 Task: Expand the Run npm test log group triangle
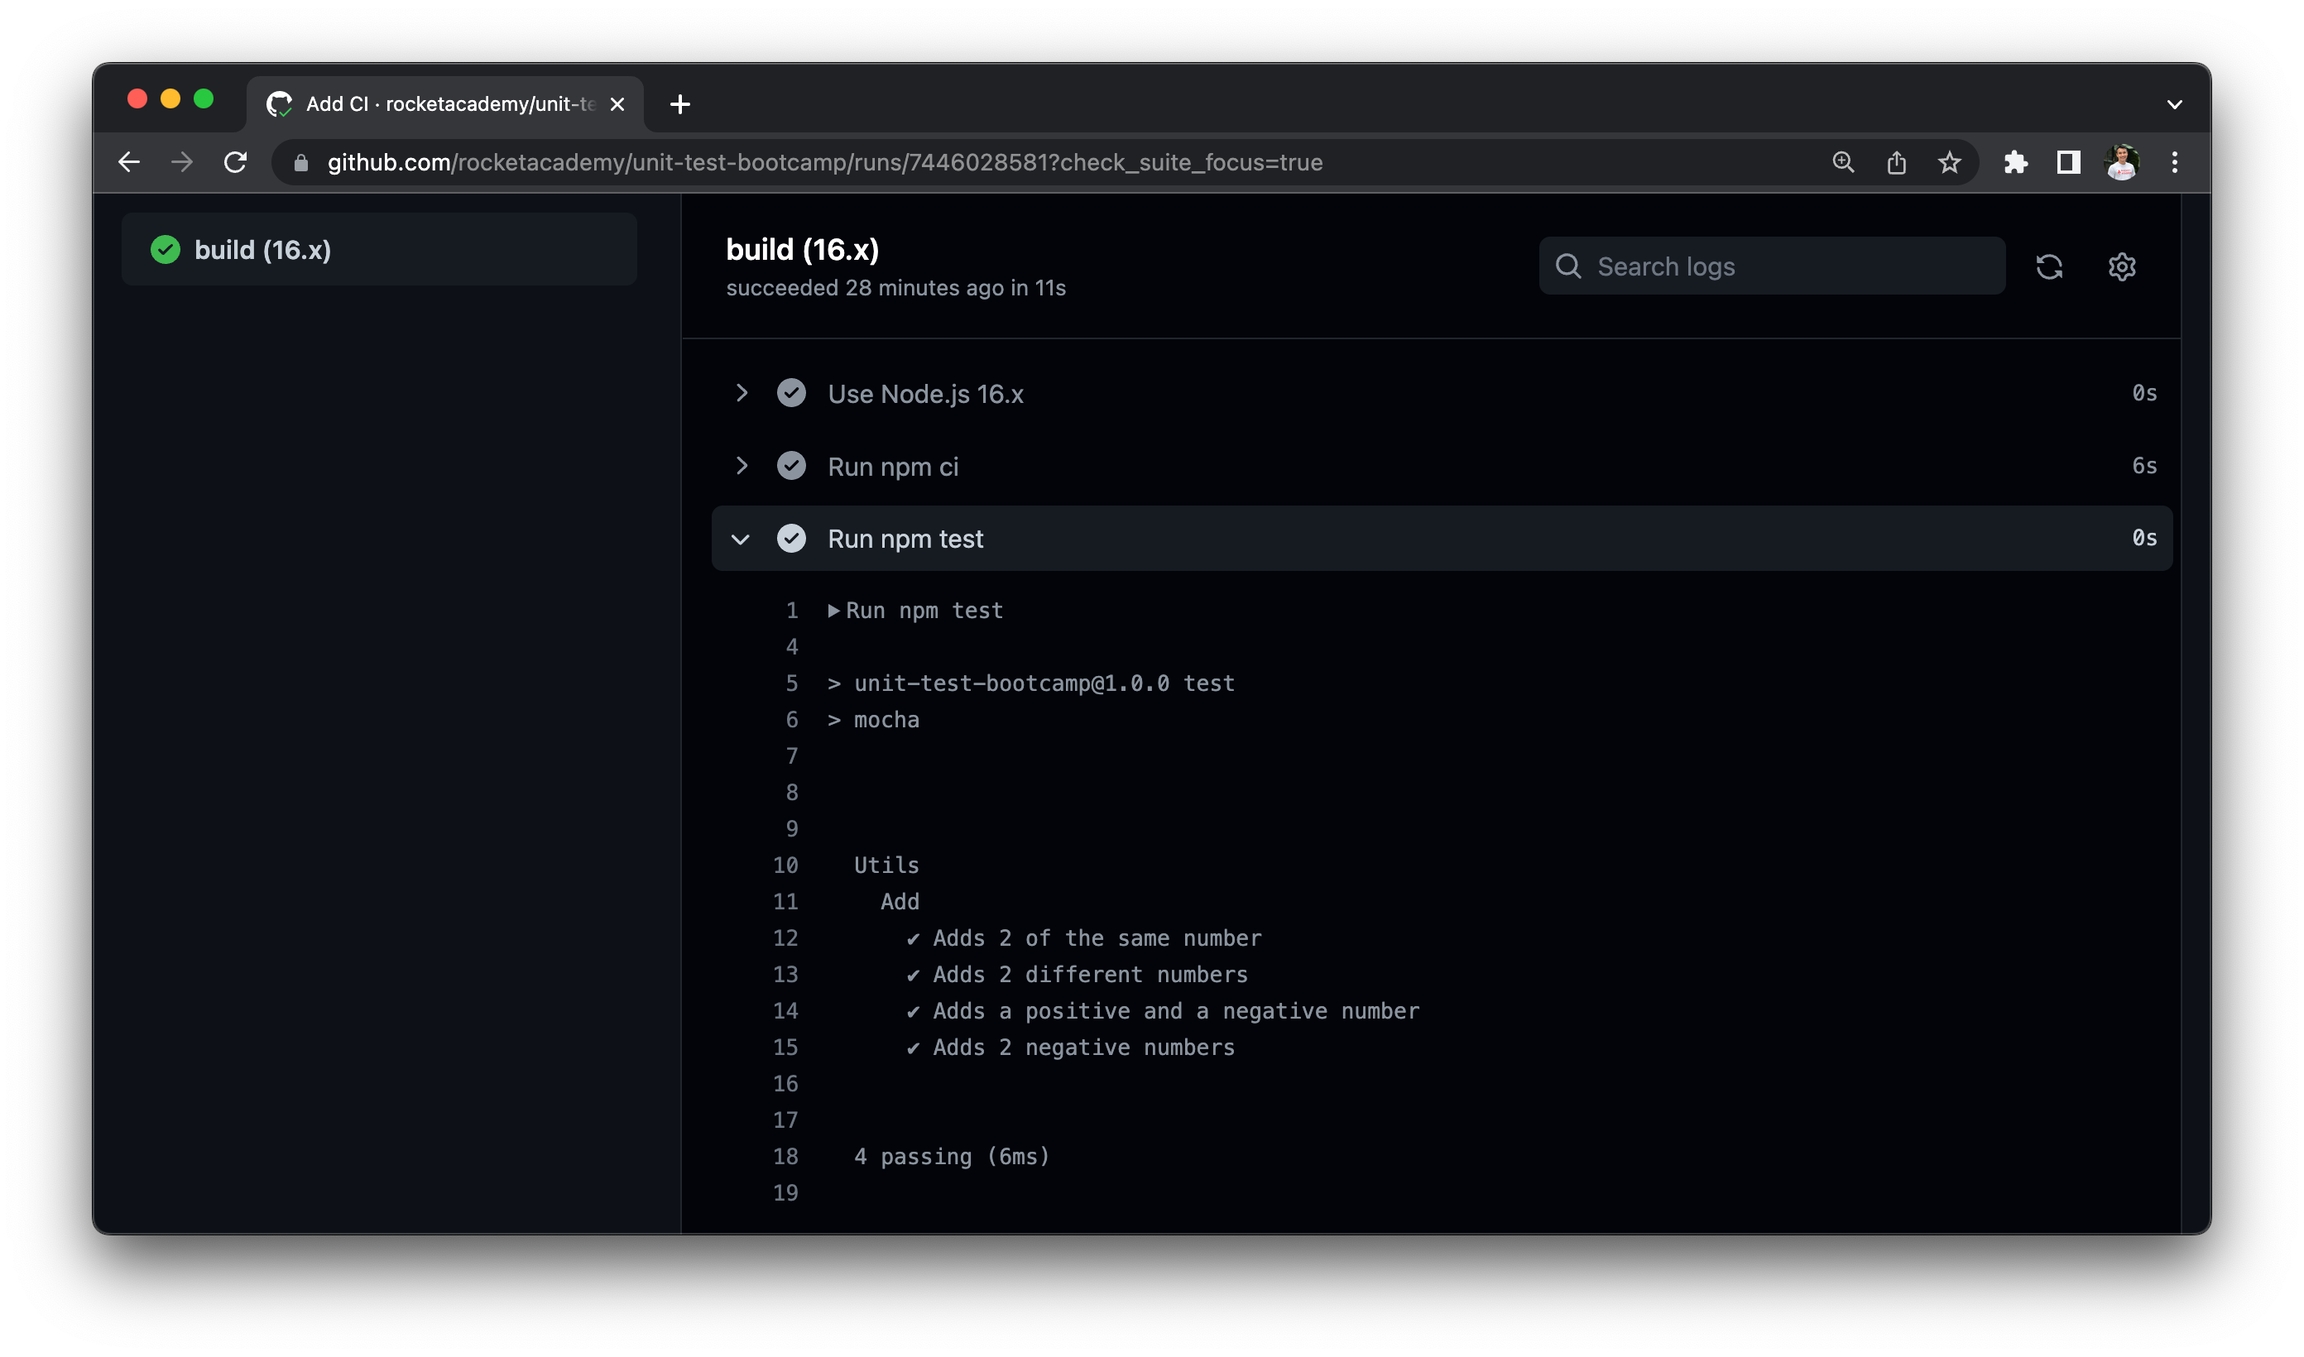pyautogui.click(x=834, y=611)
